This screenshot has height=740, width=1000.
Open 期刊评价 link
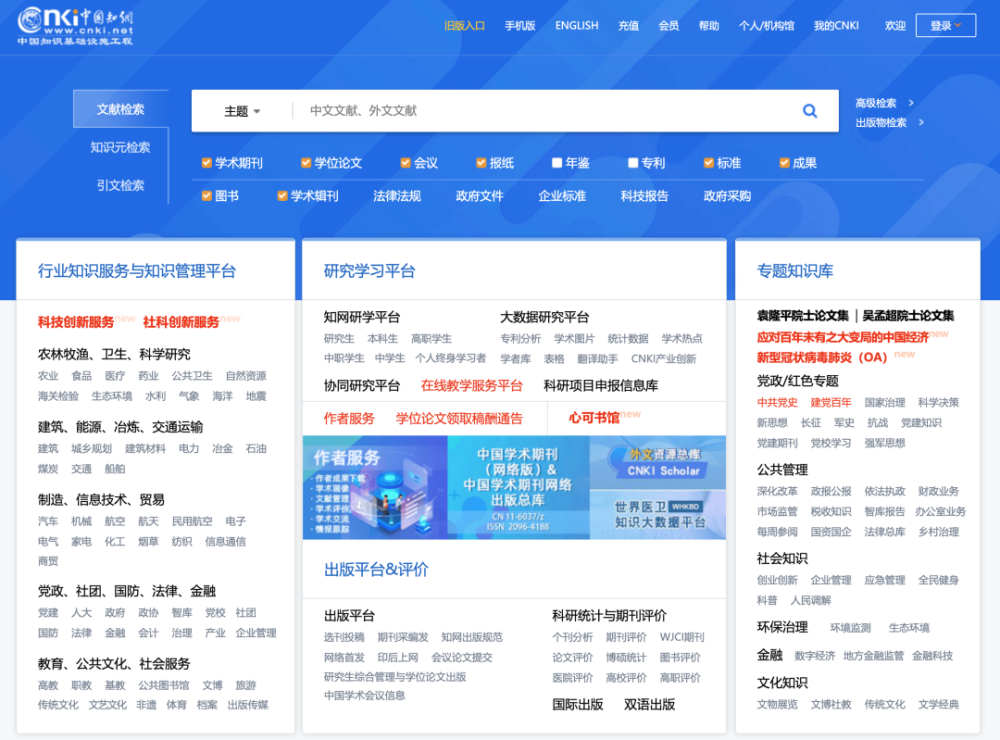click(x=626, y=637)
